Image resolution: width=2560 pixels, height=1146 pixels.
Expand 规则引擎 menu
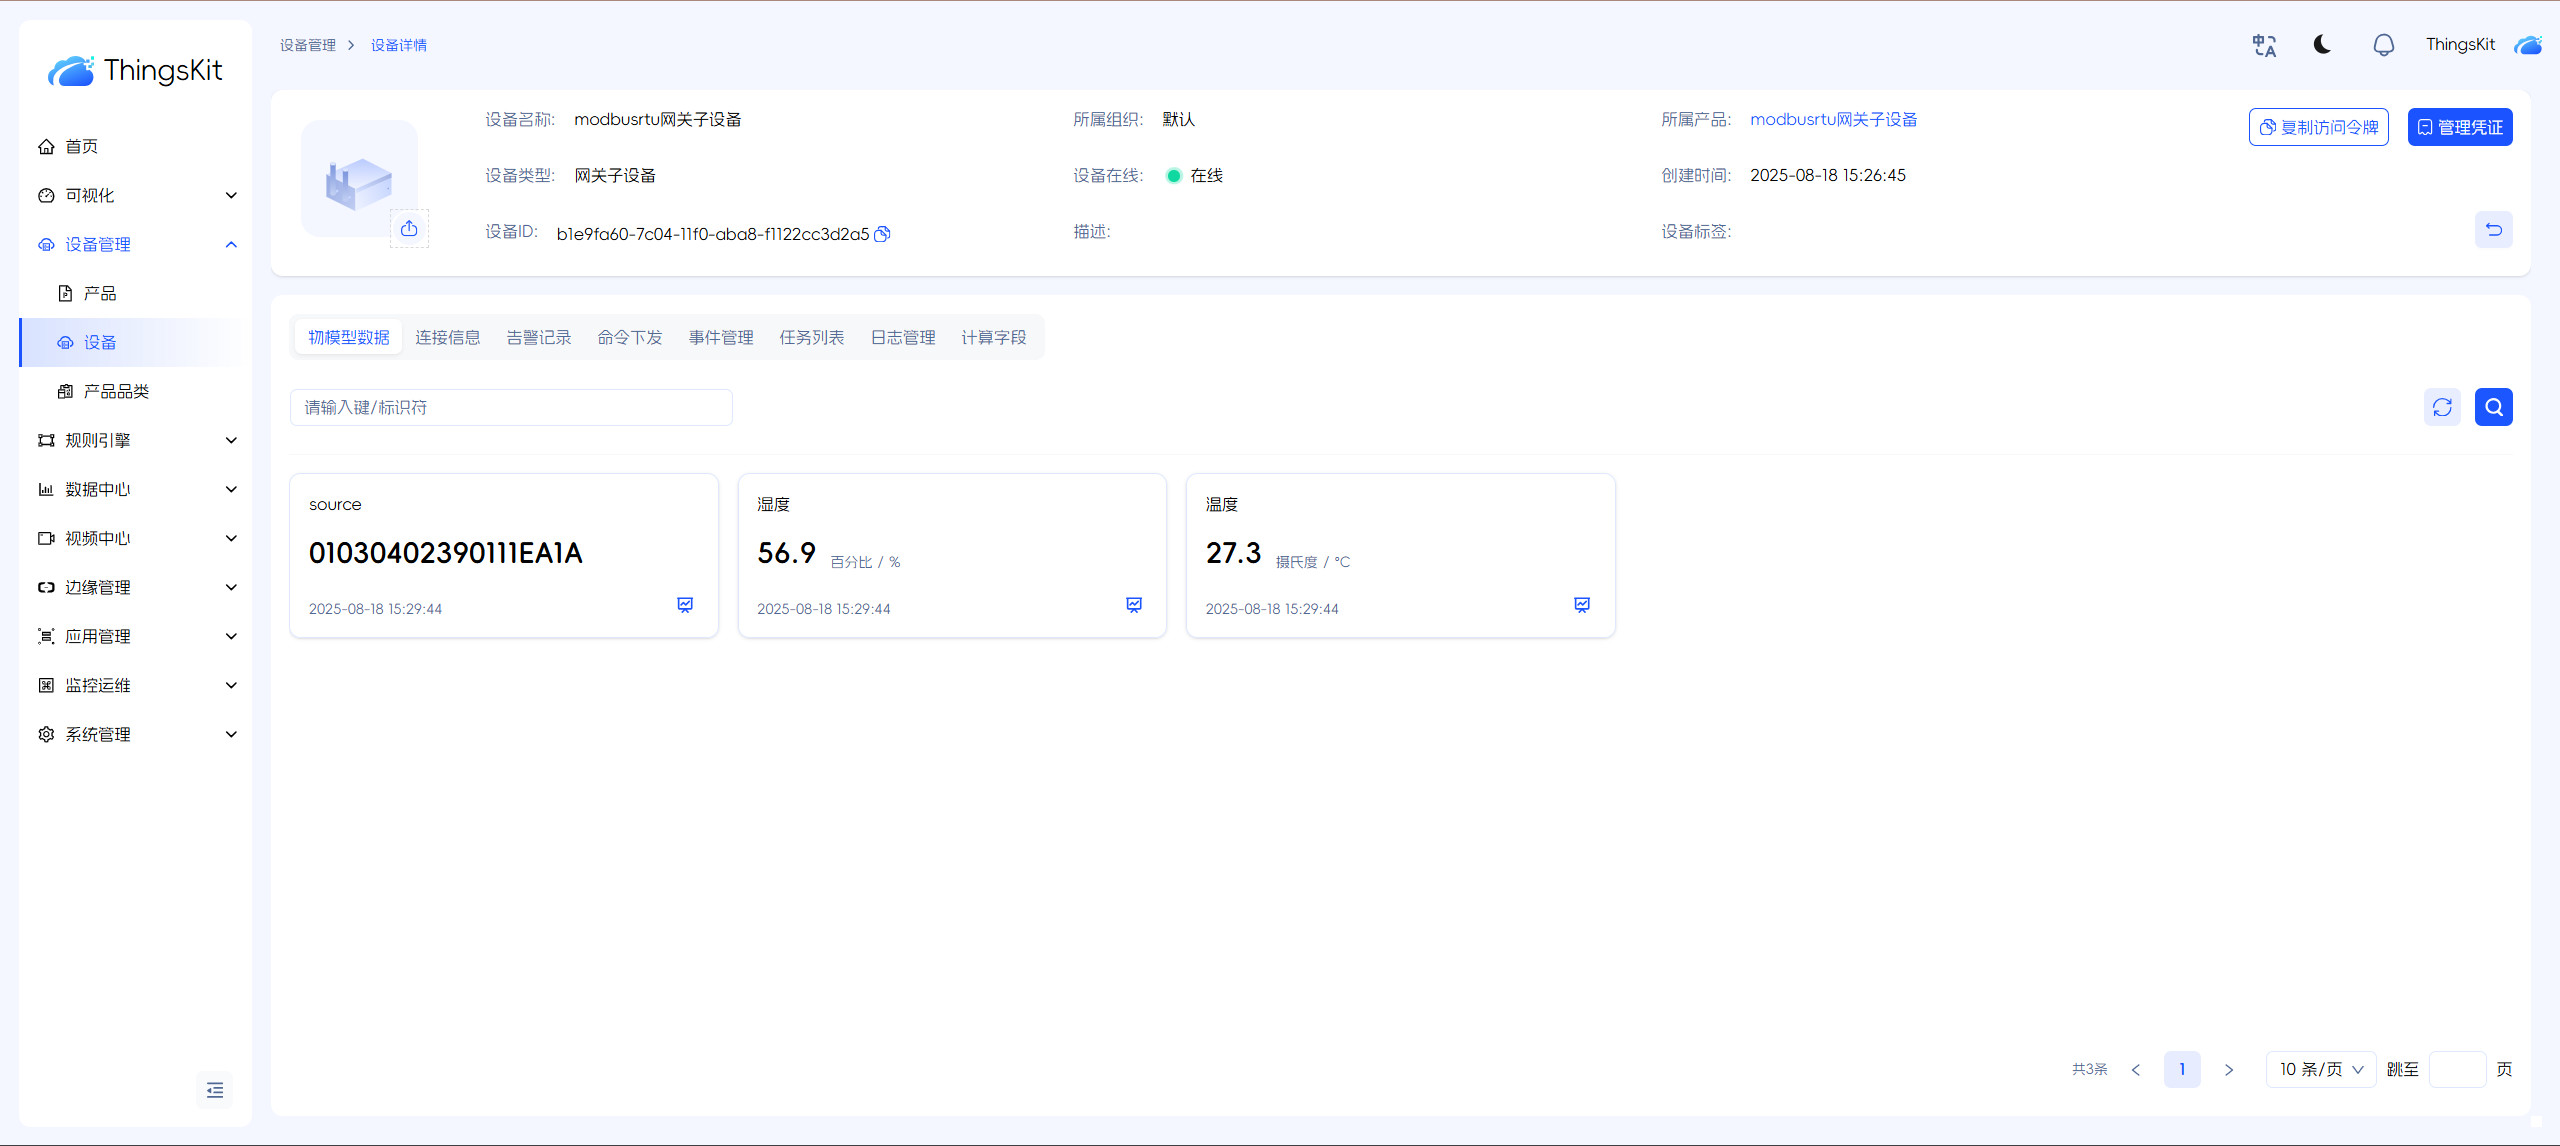click(x=135, y=440)
